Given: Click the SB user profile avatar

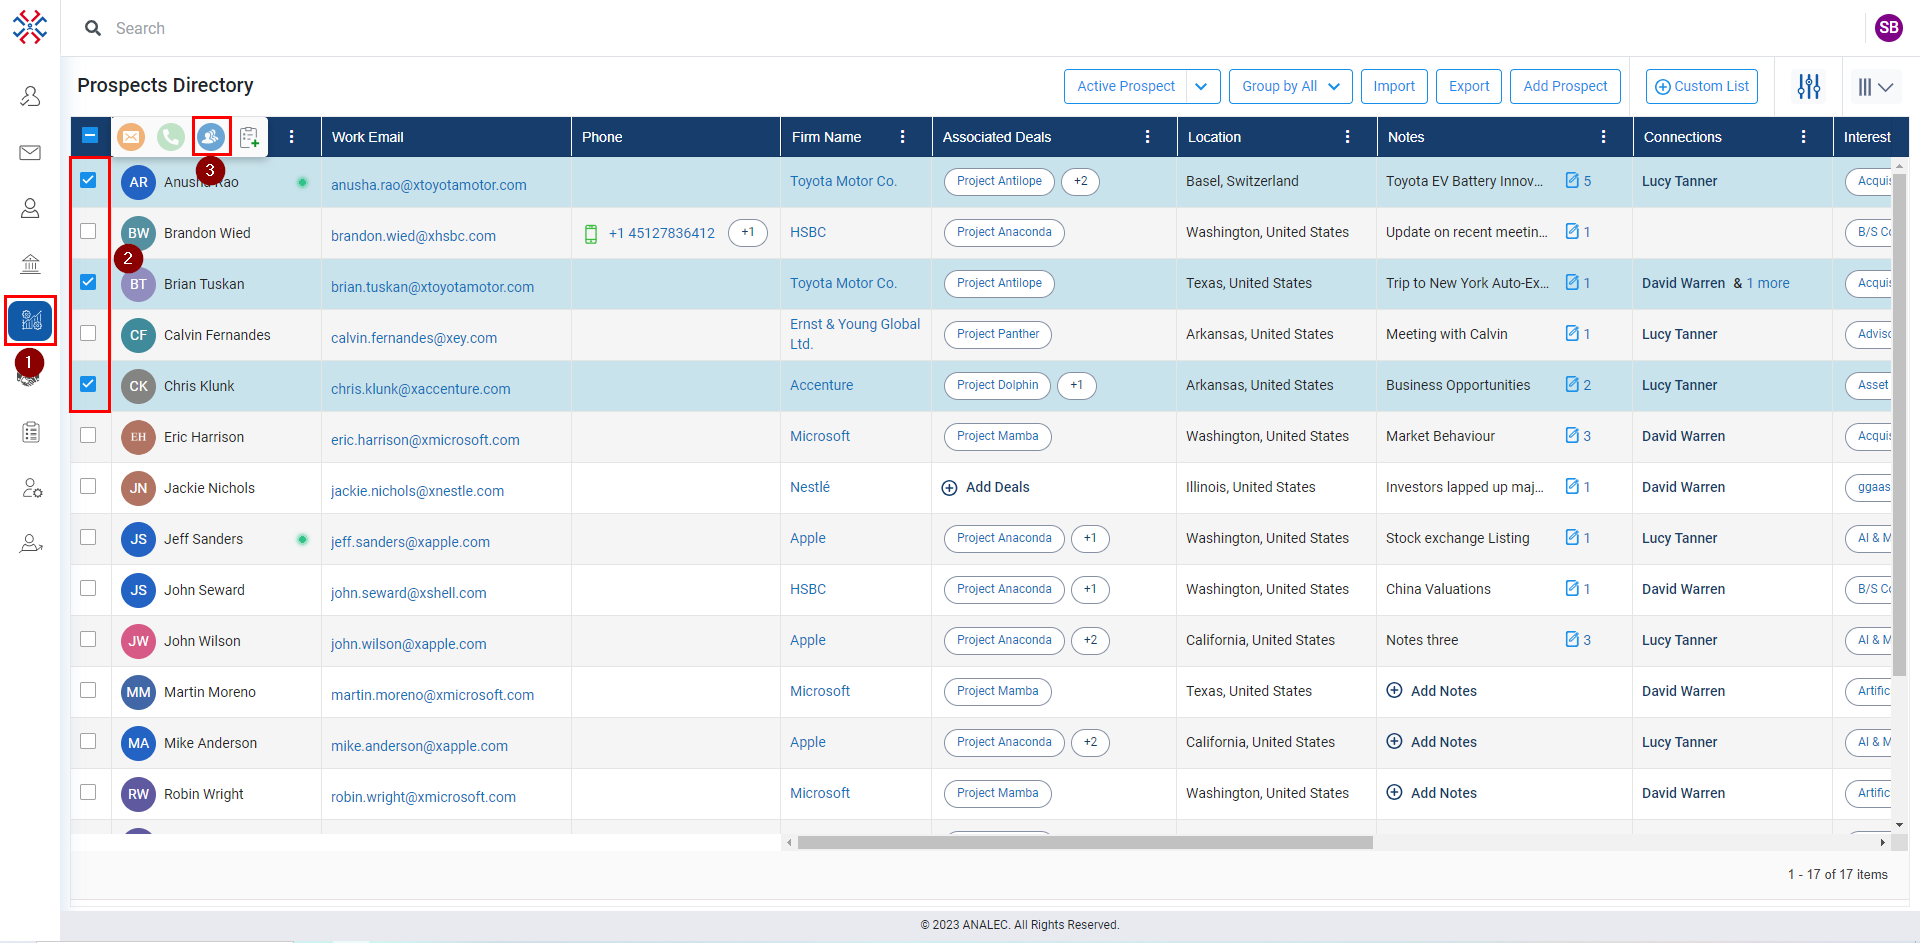Looking at the screenshot, I should [x=1889, y=28].
